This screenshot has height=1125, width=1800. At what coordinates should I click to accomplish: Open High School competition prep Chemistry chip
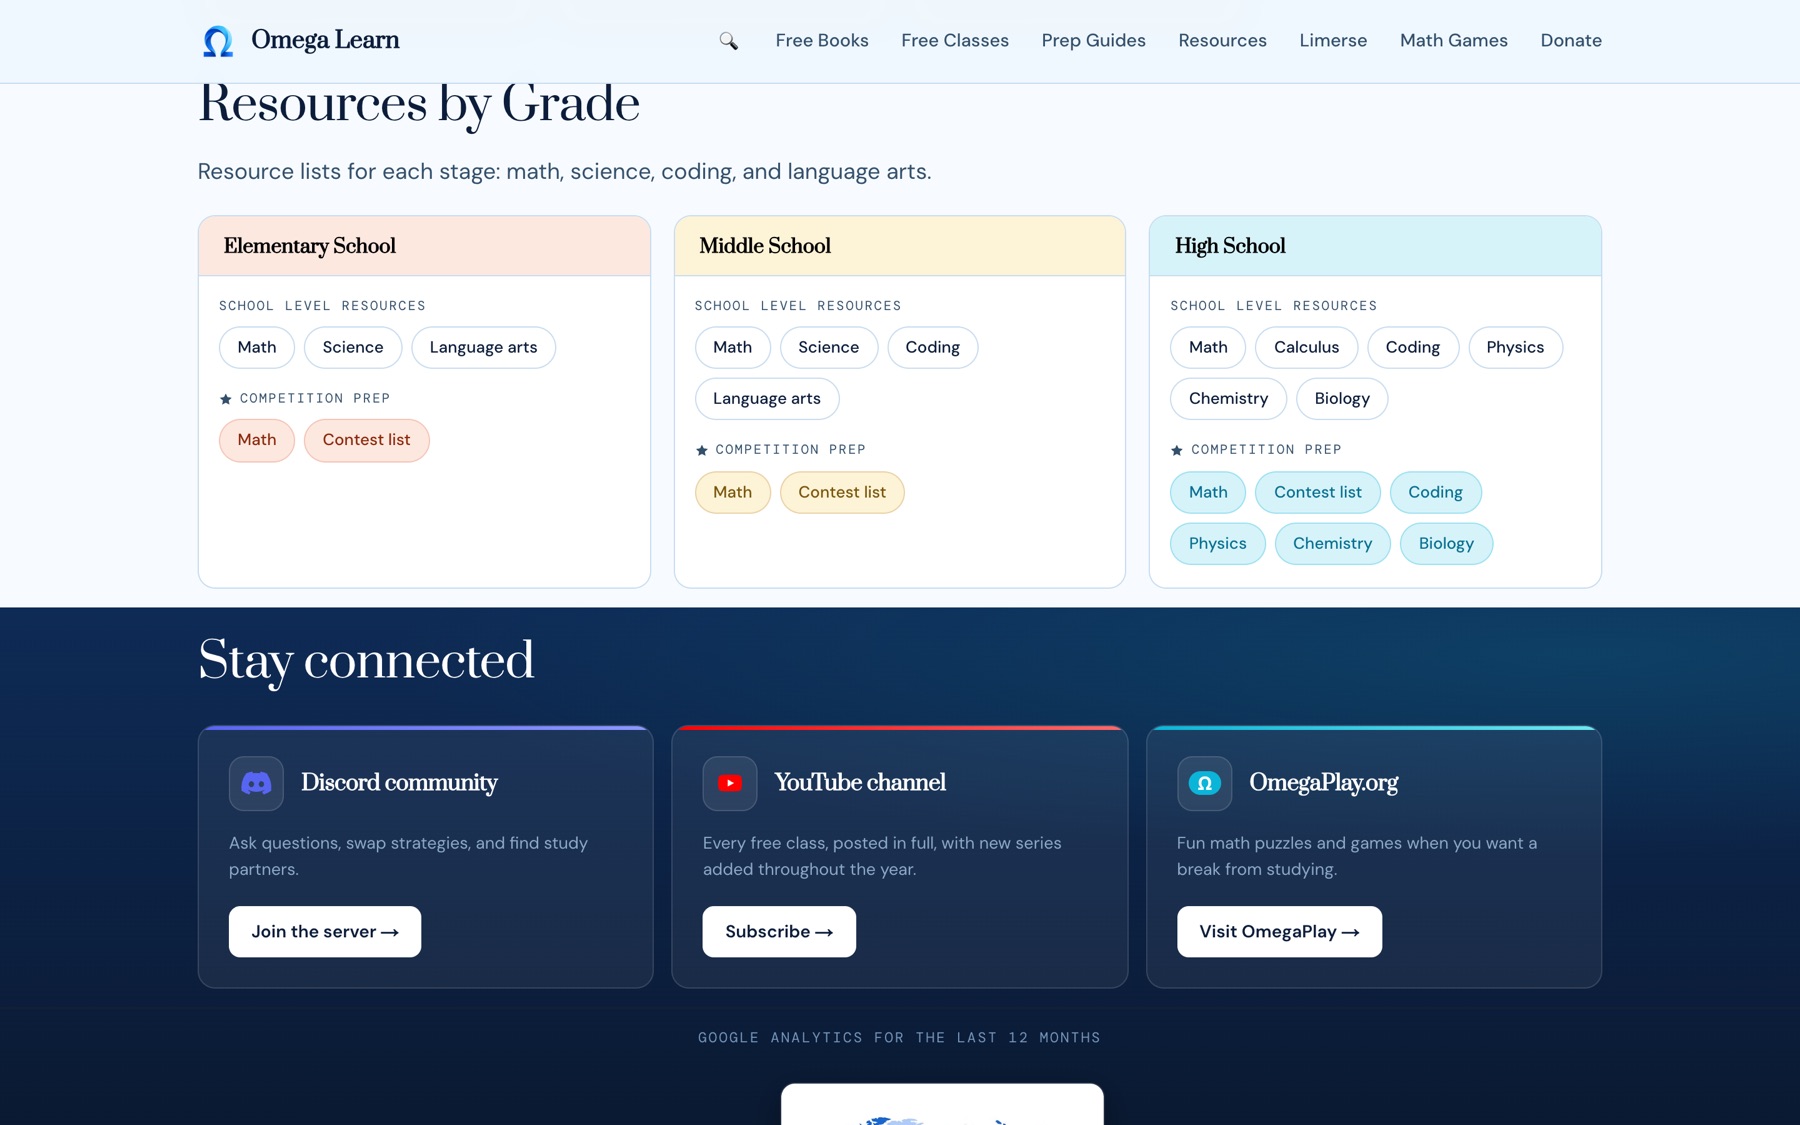(x=1332, y=544)
